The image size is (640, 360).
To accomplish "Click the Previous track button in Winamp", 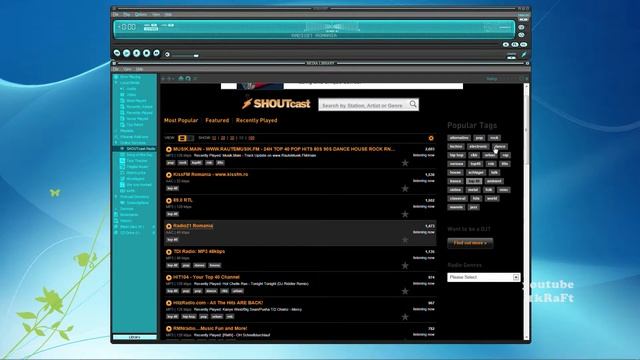I will pos(117,53).
